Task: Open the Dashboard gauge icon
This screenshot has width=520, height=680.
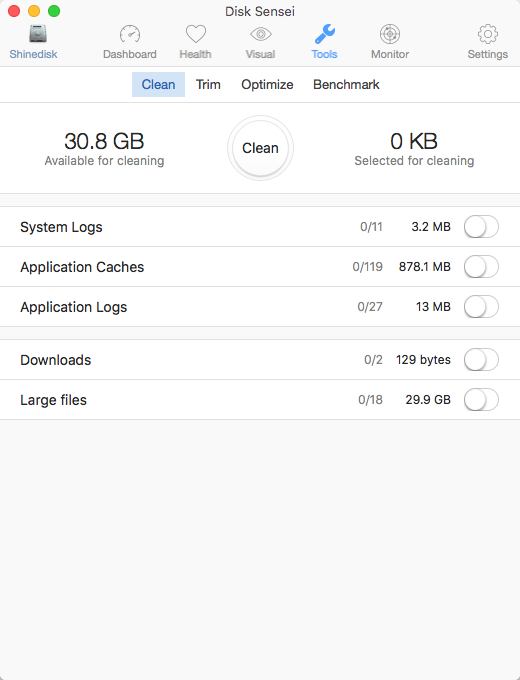Action: click(130, 34)
